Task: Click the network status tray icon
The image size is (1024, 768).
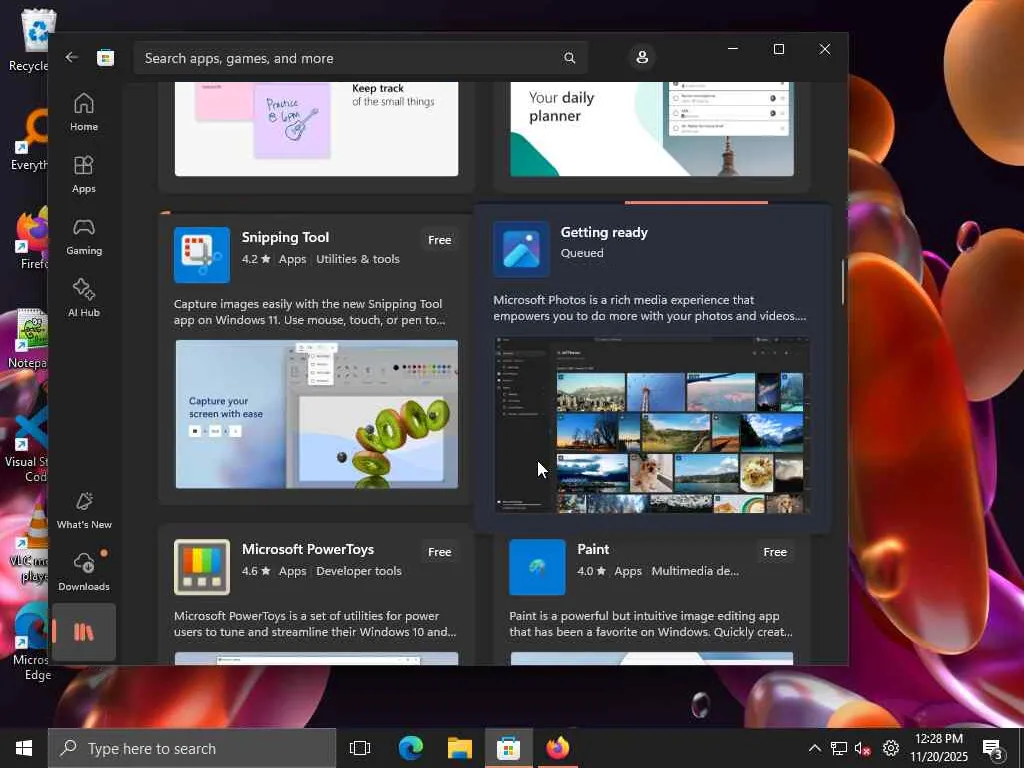Action: 839,748
